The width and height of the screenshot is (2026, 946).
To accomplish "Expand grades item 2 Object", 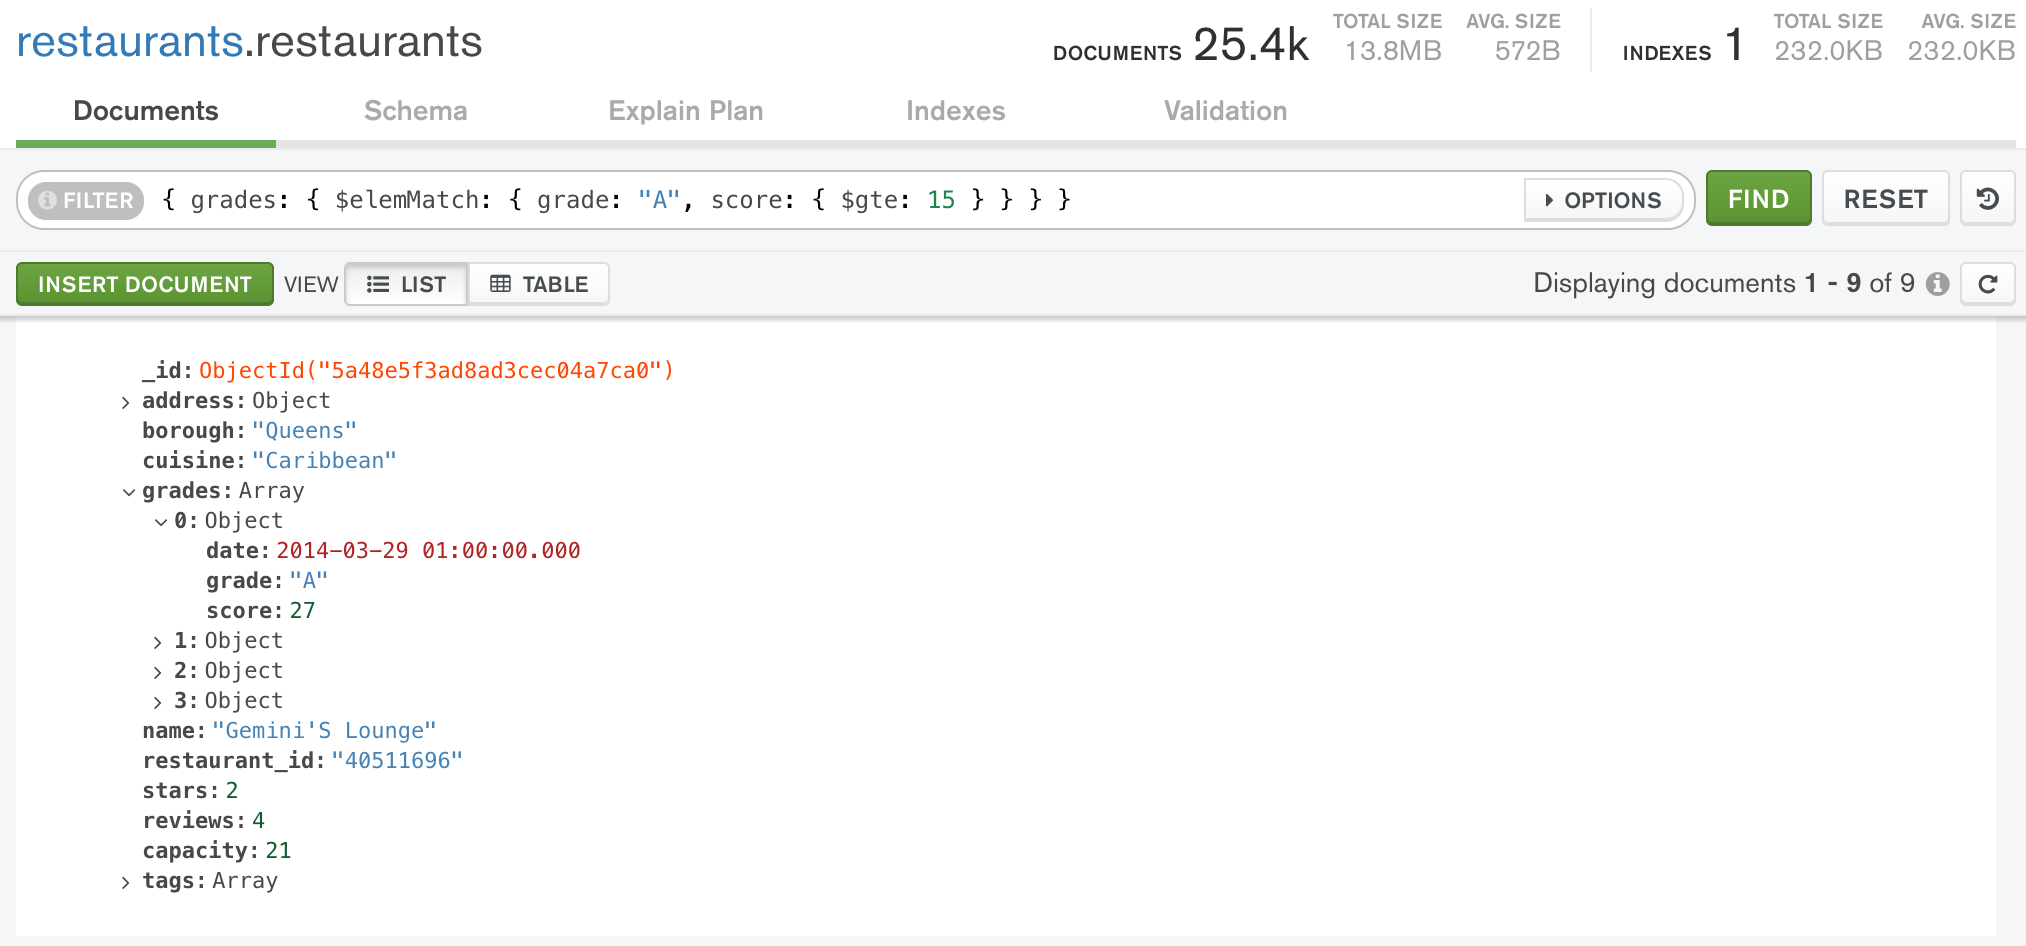I will (158, 672).
